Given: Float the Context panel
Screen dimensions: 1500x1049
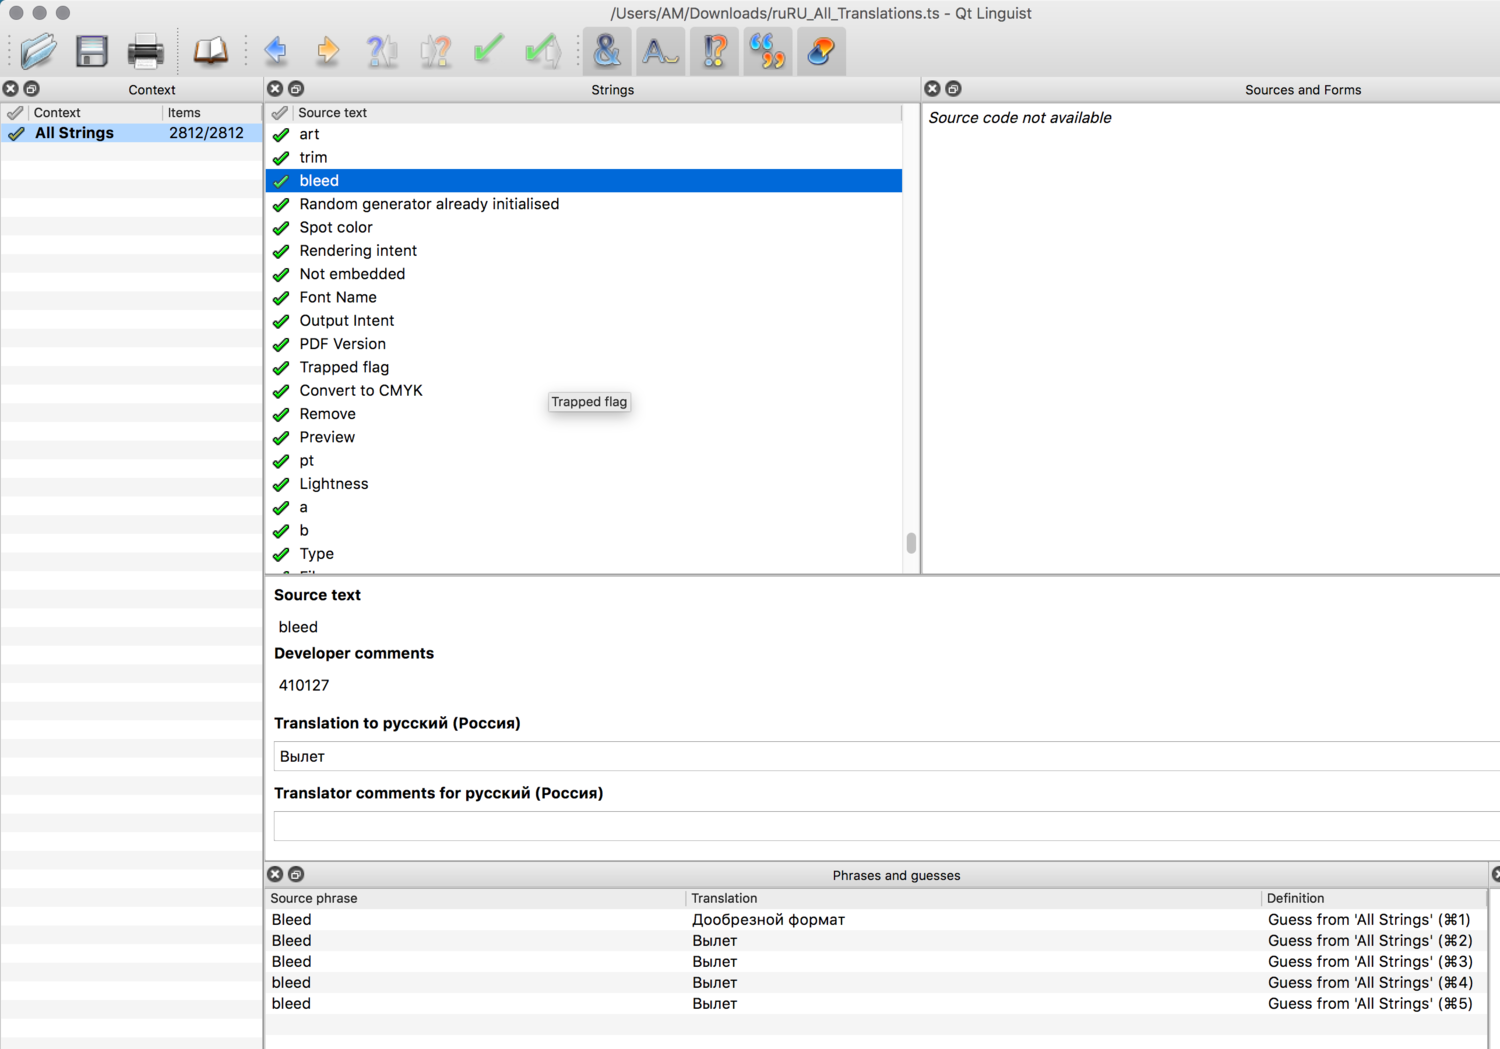Looking at the screenshot, I should point(32,89).
